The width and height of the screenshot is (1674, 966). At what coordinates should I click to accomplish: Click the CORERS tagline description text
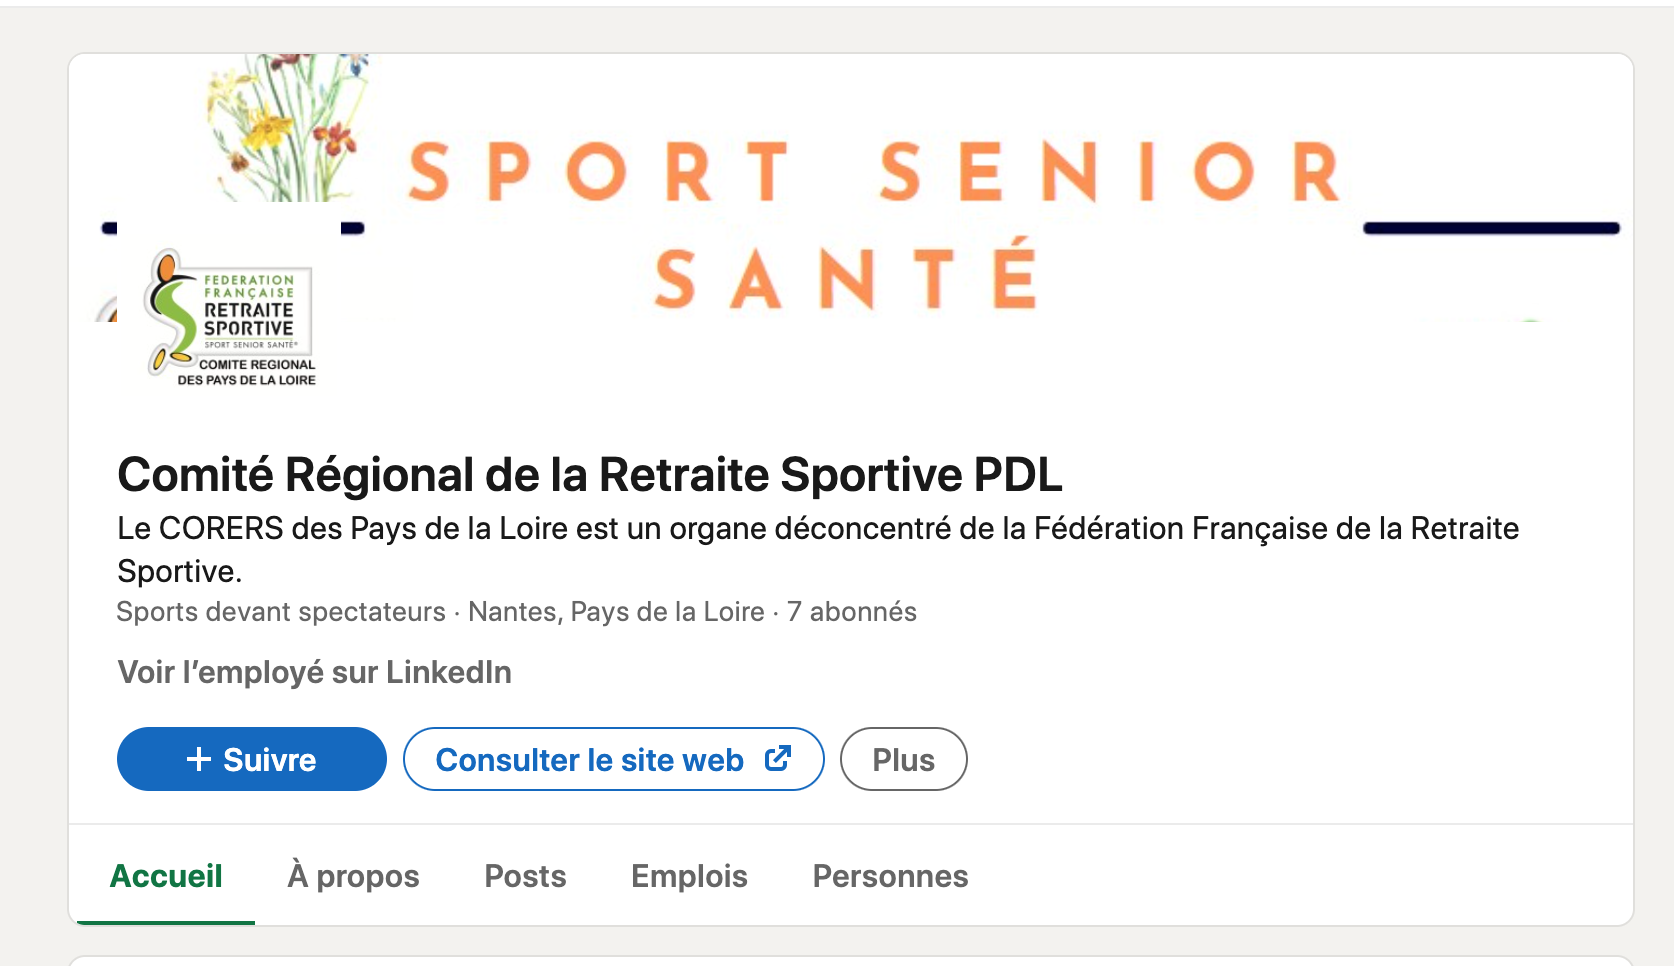coord(817,529)
